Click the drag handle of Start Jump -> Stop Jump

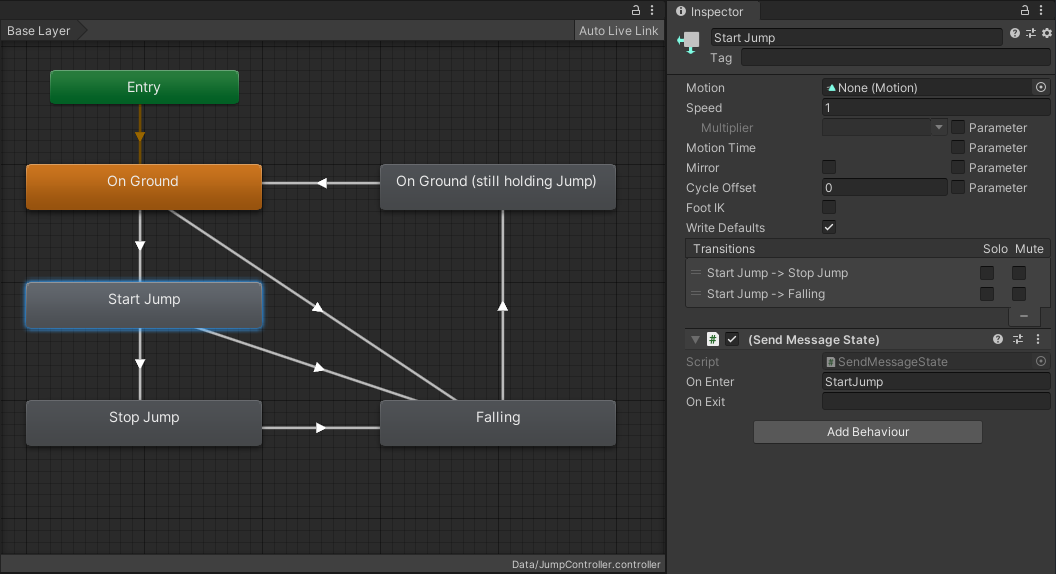[x=696, y=272]
